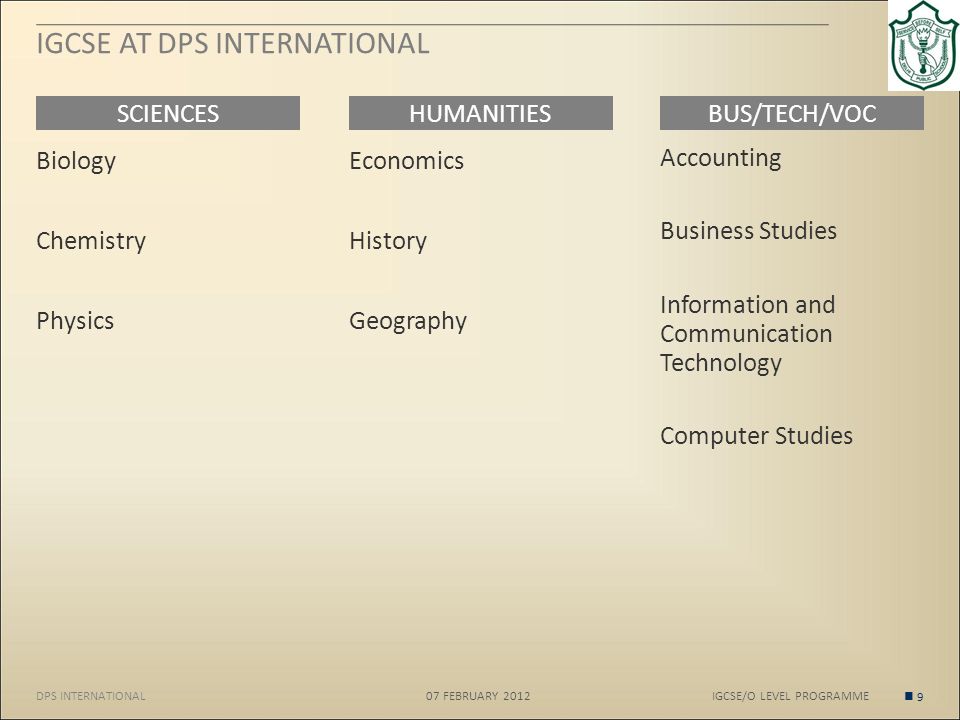The height and width of the screenshot is (720, 960).
Task: Select the SCIENCES header box
Action: click(x=168, y=113)
